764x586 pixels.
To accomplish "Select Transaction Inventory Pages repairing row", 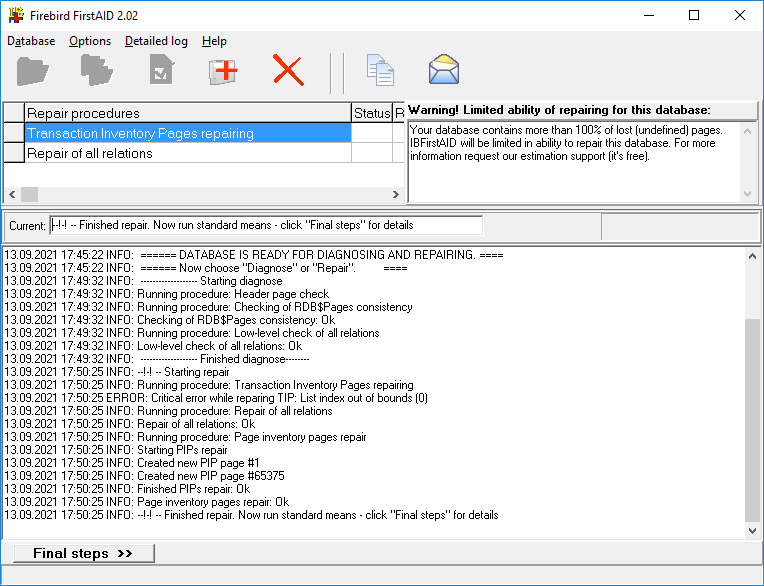I will pyautogui.click(x=188, y=133).
